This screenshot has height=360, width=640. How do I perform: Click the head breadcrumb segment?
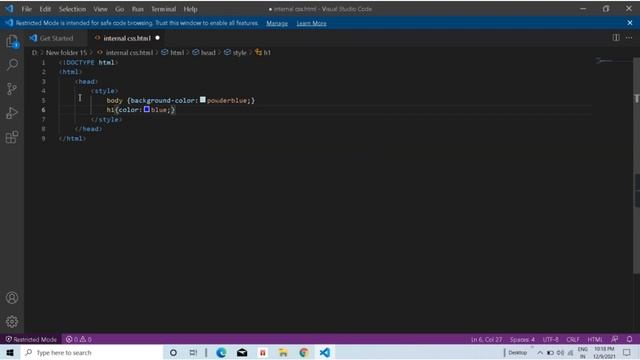tap(208, 53)
